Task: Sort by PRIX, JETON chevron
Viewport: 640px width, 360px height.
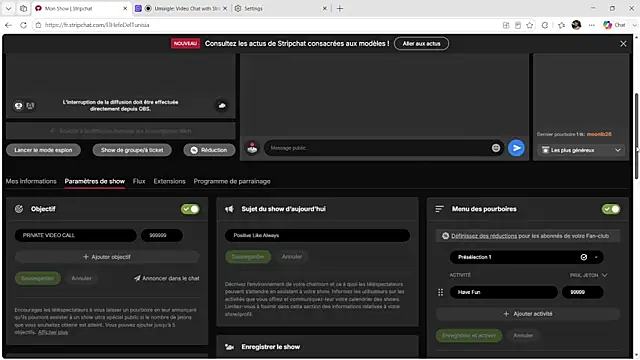Action: tap(604, 275)
